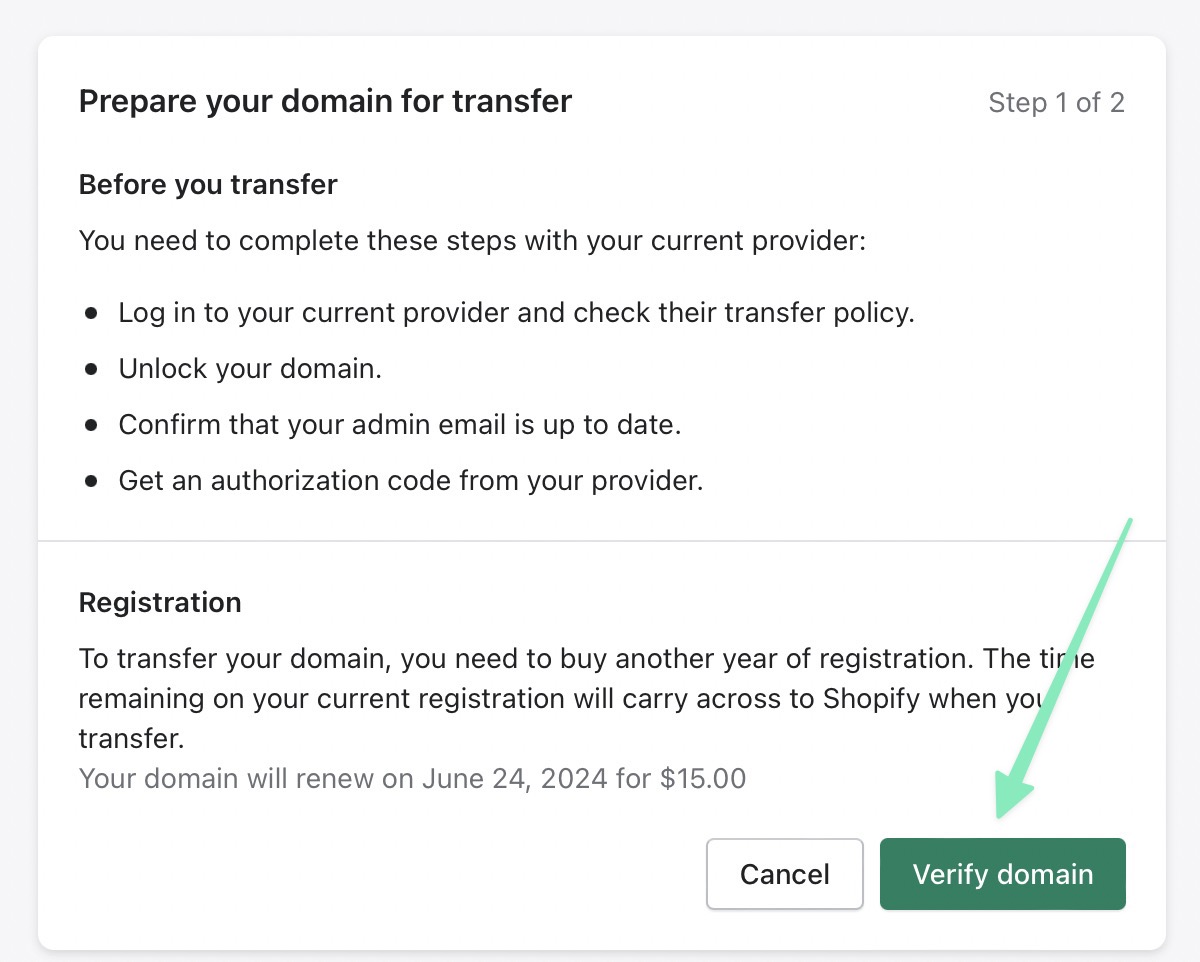Click the "Step 1 of 2" indicator

1056,102
